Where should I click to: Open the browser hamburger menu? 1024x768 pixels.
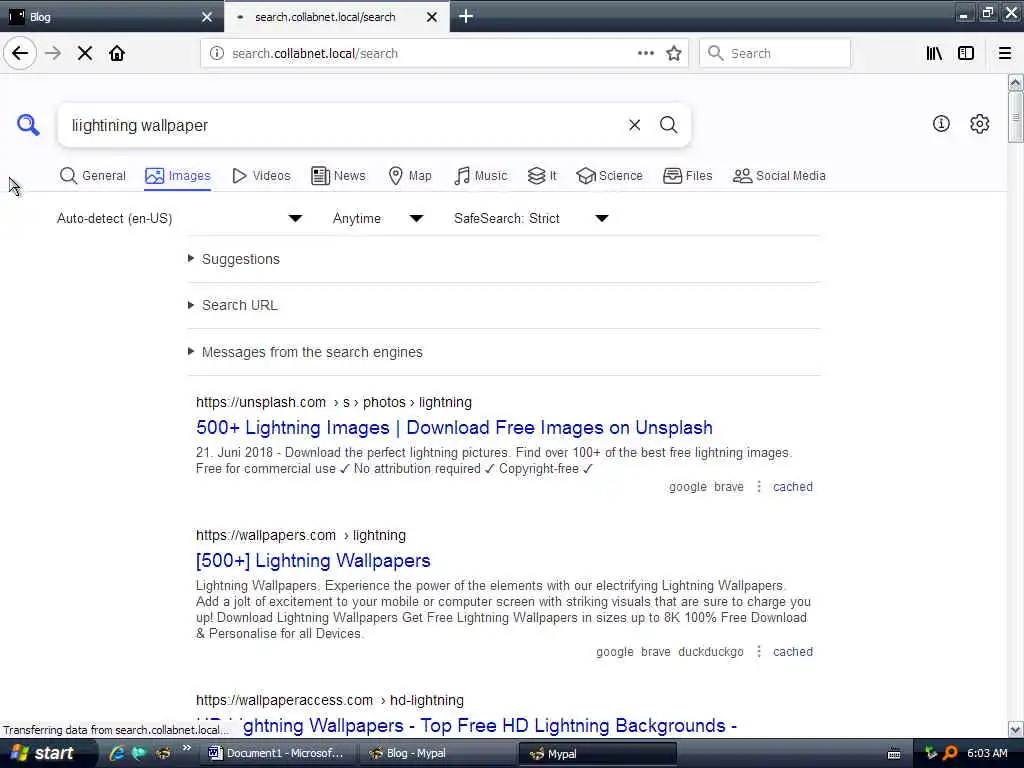pyautogui.click(x=1005, y=53)
